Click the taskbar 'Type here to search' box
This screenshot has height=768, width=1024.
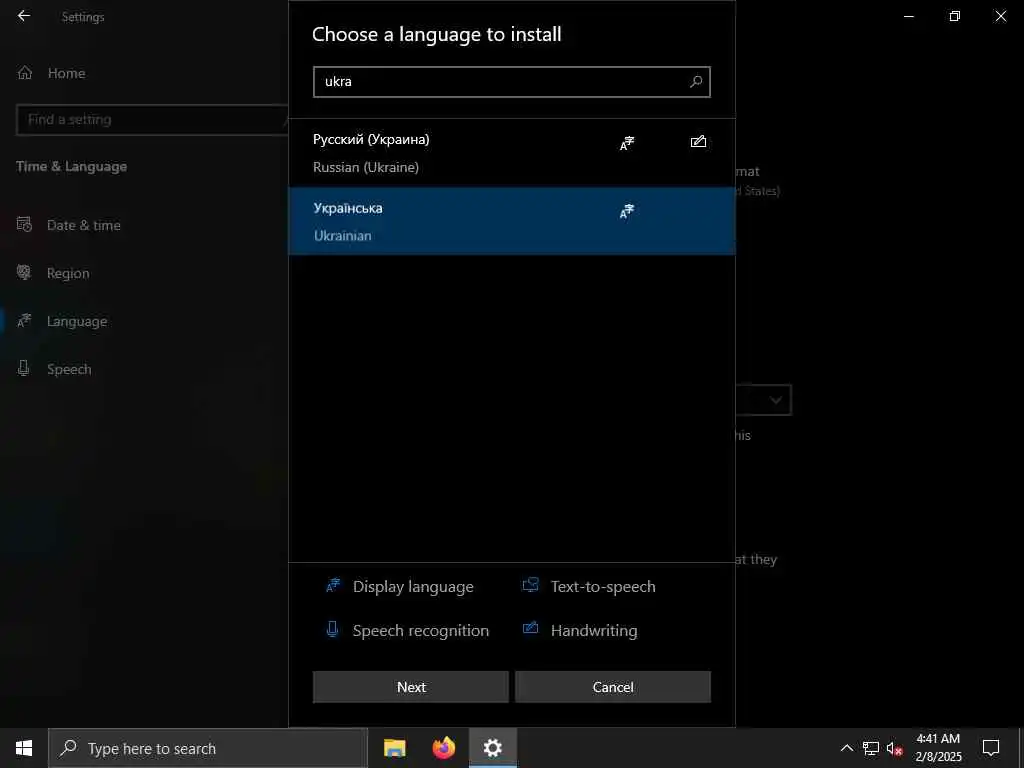pyautogui.click(x=208, y=748)
